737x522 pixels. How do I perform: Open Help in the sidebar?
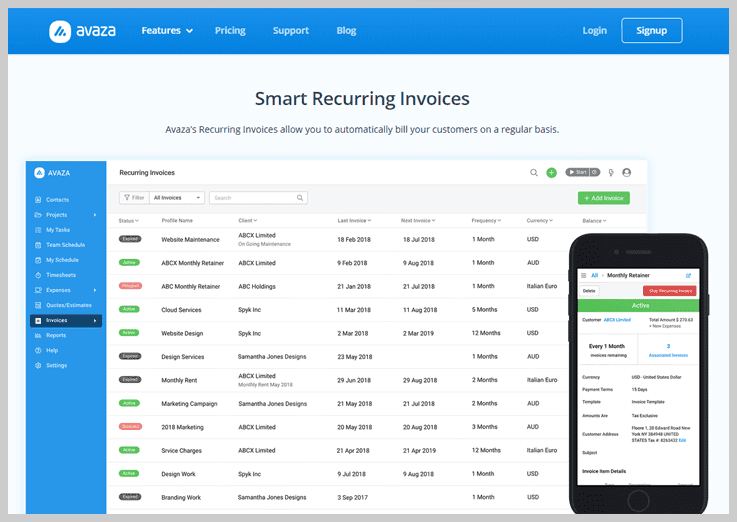[x=52, y=350]
